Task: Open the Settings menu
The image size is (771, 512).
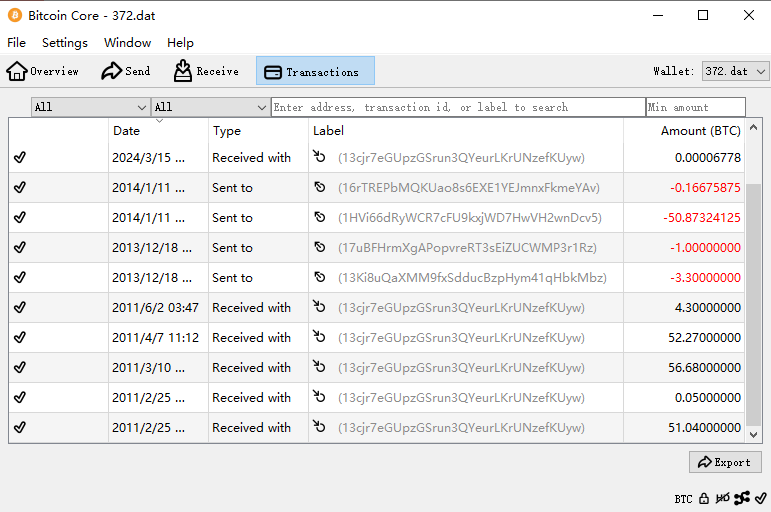Action: click(x=65, y=43)
